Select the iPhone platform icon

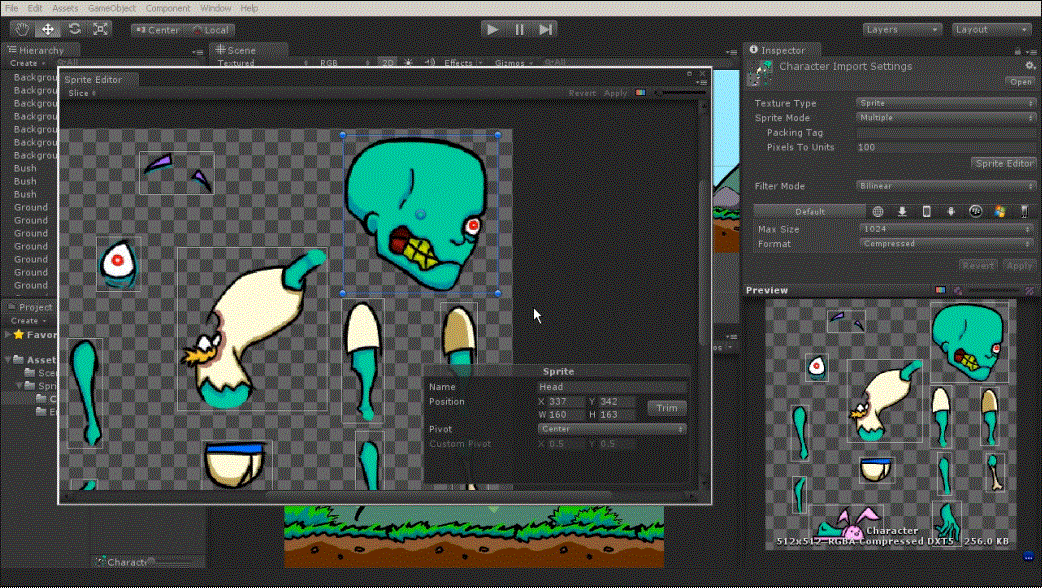926,211
